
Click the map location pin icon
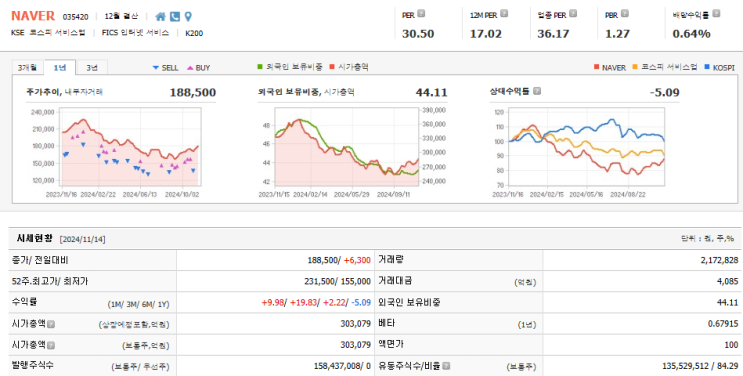(x=188, y=17)
